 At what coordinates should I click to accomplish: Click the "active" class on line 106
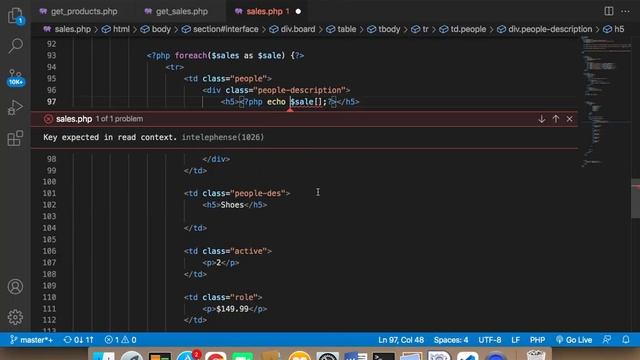pyautogui.click(x=249, y=251)
